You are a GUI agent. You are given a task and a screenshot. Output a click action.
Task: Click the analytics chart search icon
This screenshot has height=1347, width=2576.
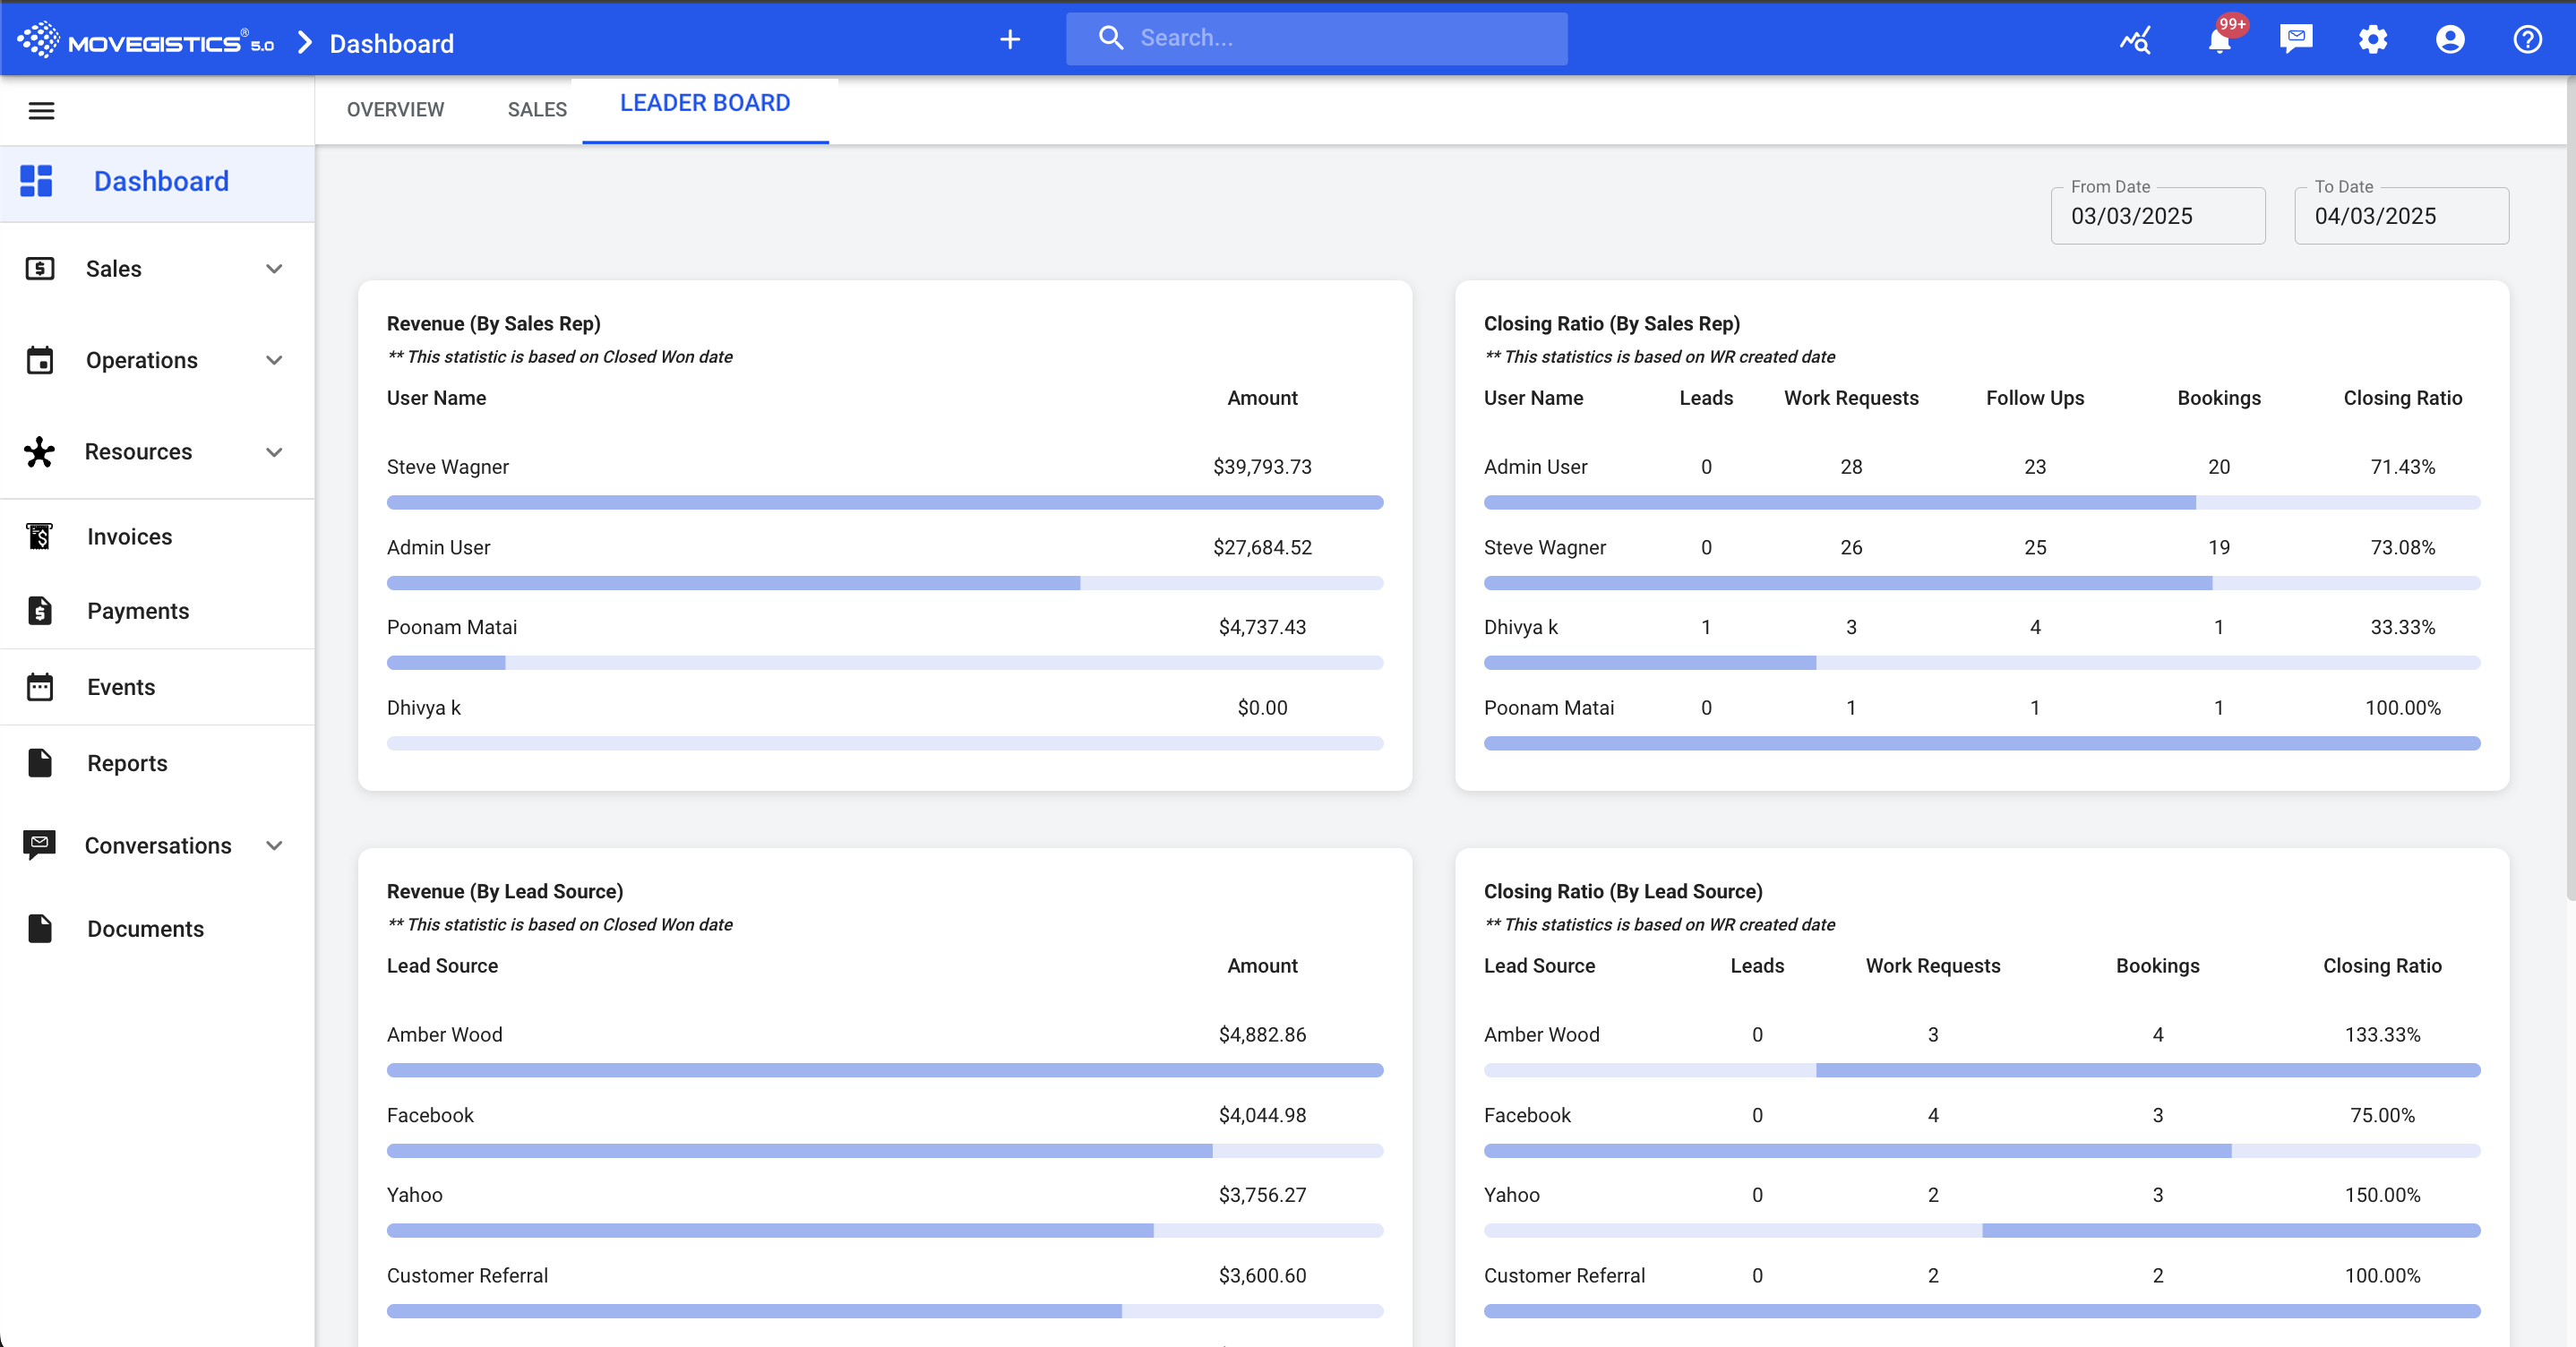pyautogui.click(x=2135, y=41)
